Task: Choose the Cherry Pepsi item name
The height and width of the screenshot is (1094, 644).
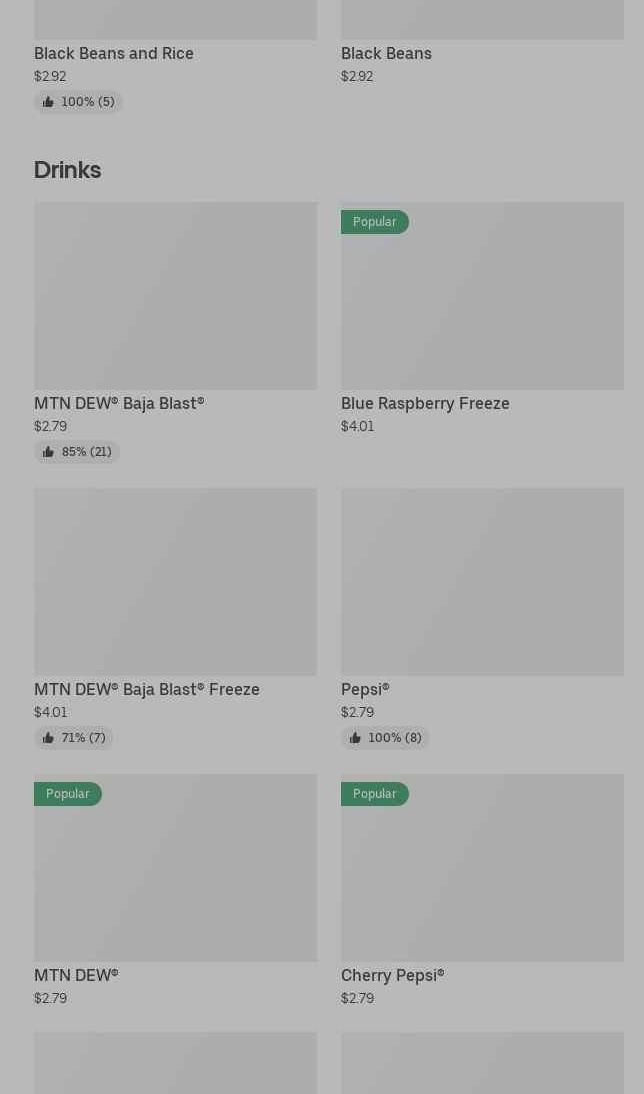Action: click(x=392, y=975)
